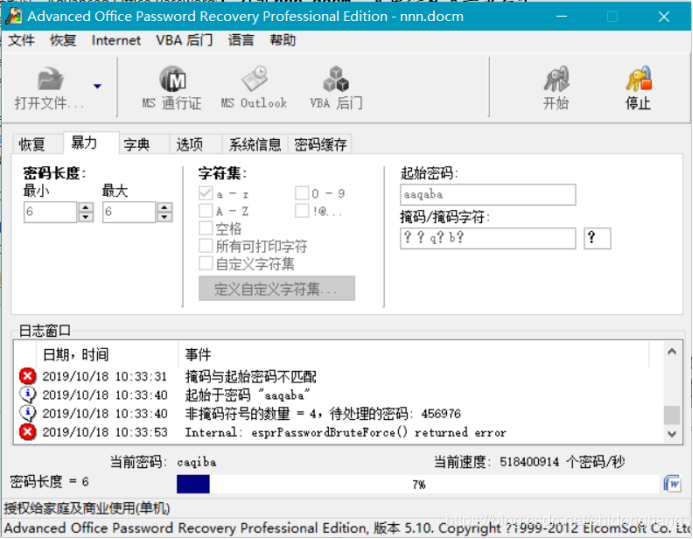Viewport: 693px width, 539px height.
Task: Click the 定义自定义字符集 button
Action: [277, 288]
